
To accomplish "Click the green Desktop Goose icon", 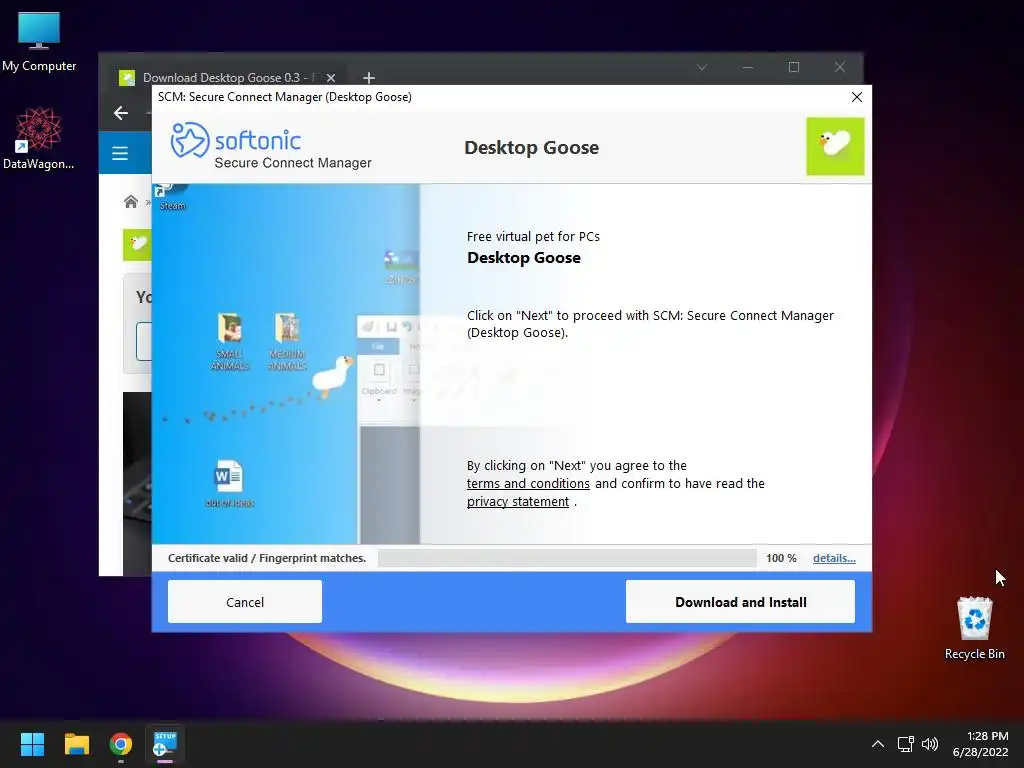I will pos(835,146).
